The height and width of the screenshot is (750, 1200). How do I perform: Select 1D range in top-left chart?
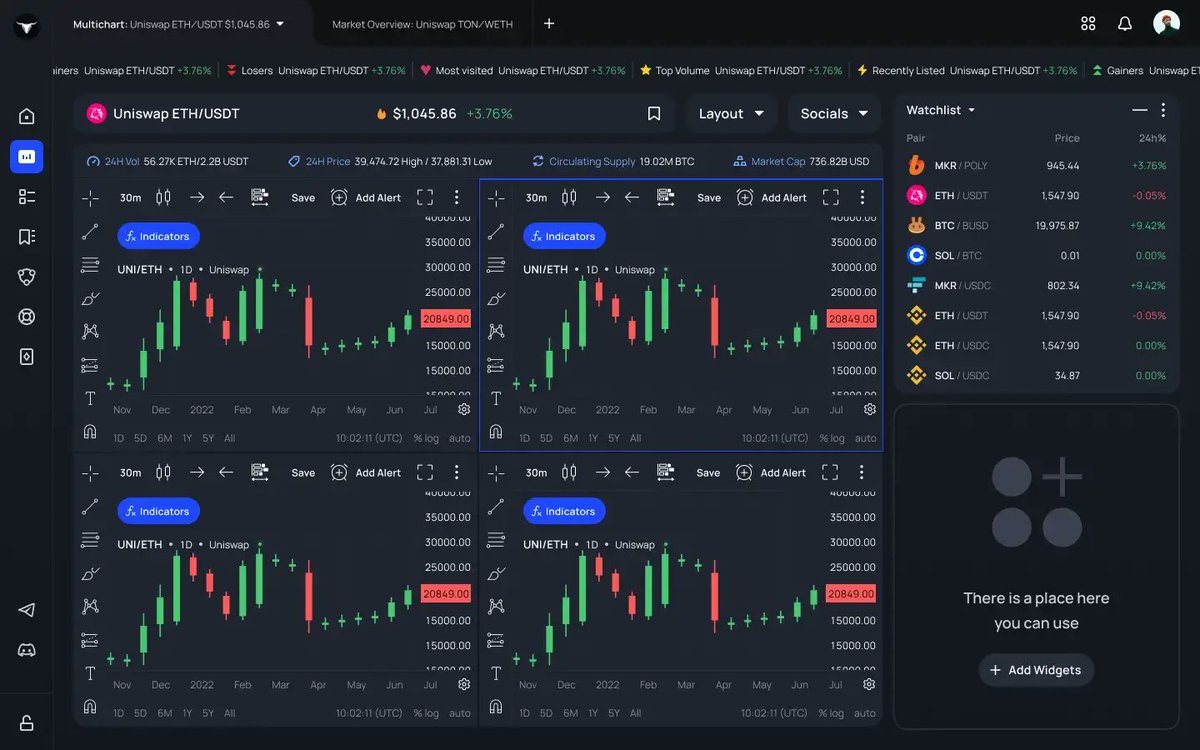tap(119, 438)
